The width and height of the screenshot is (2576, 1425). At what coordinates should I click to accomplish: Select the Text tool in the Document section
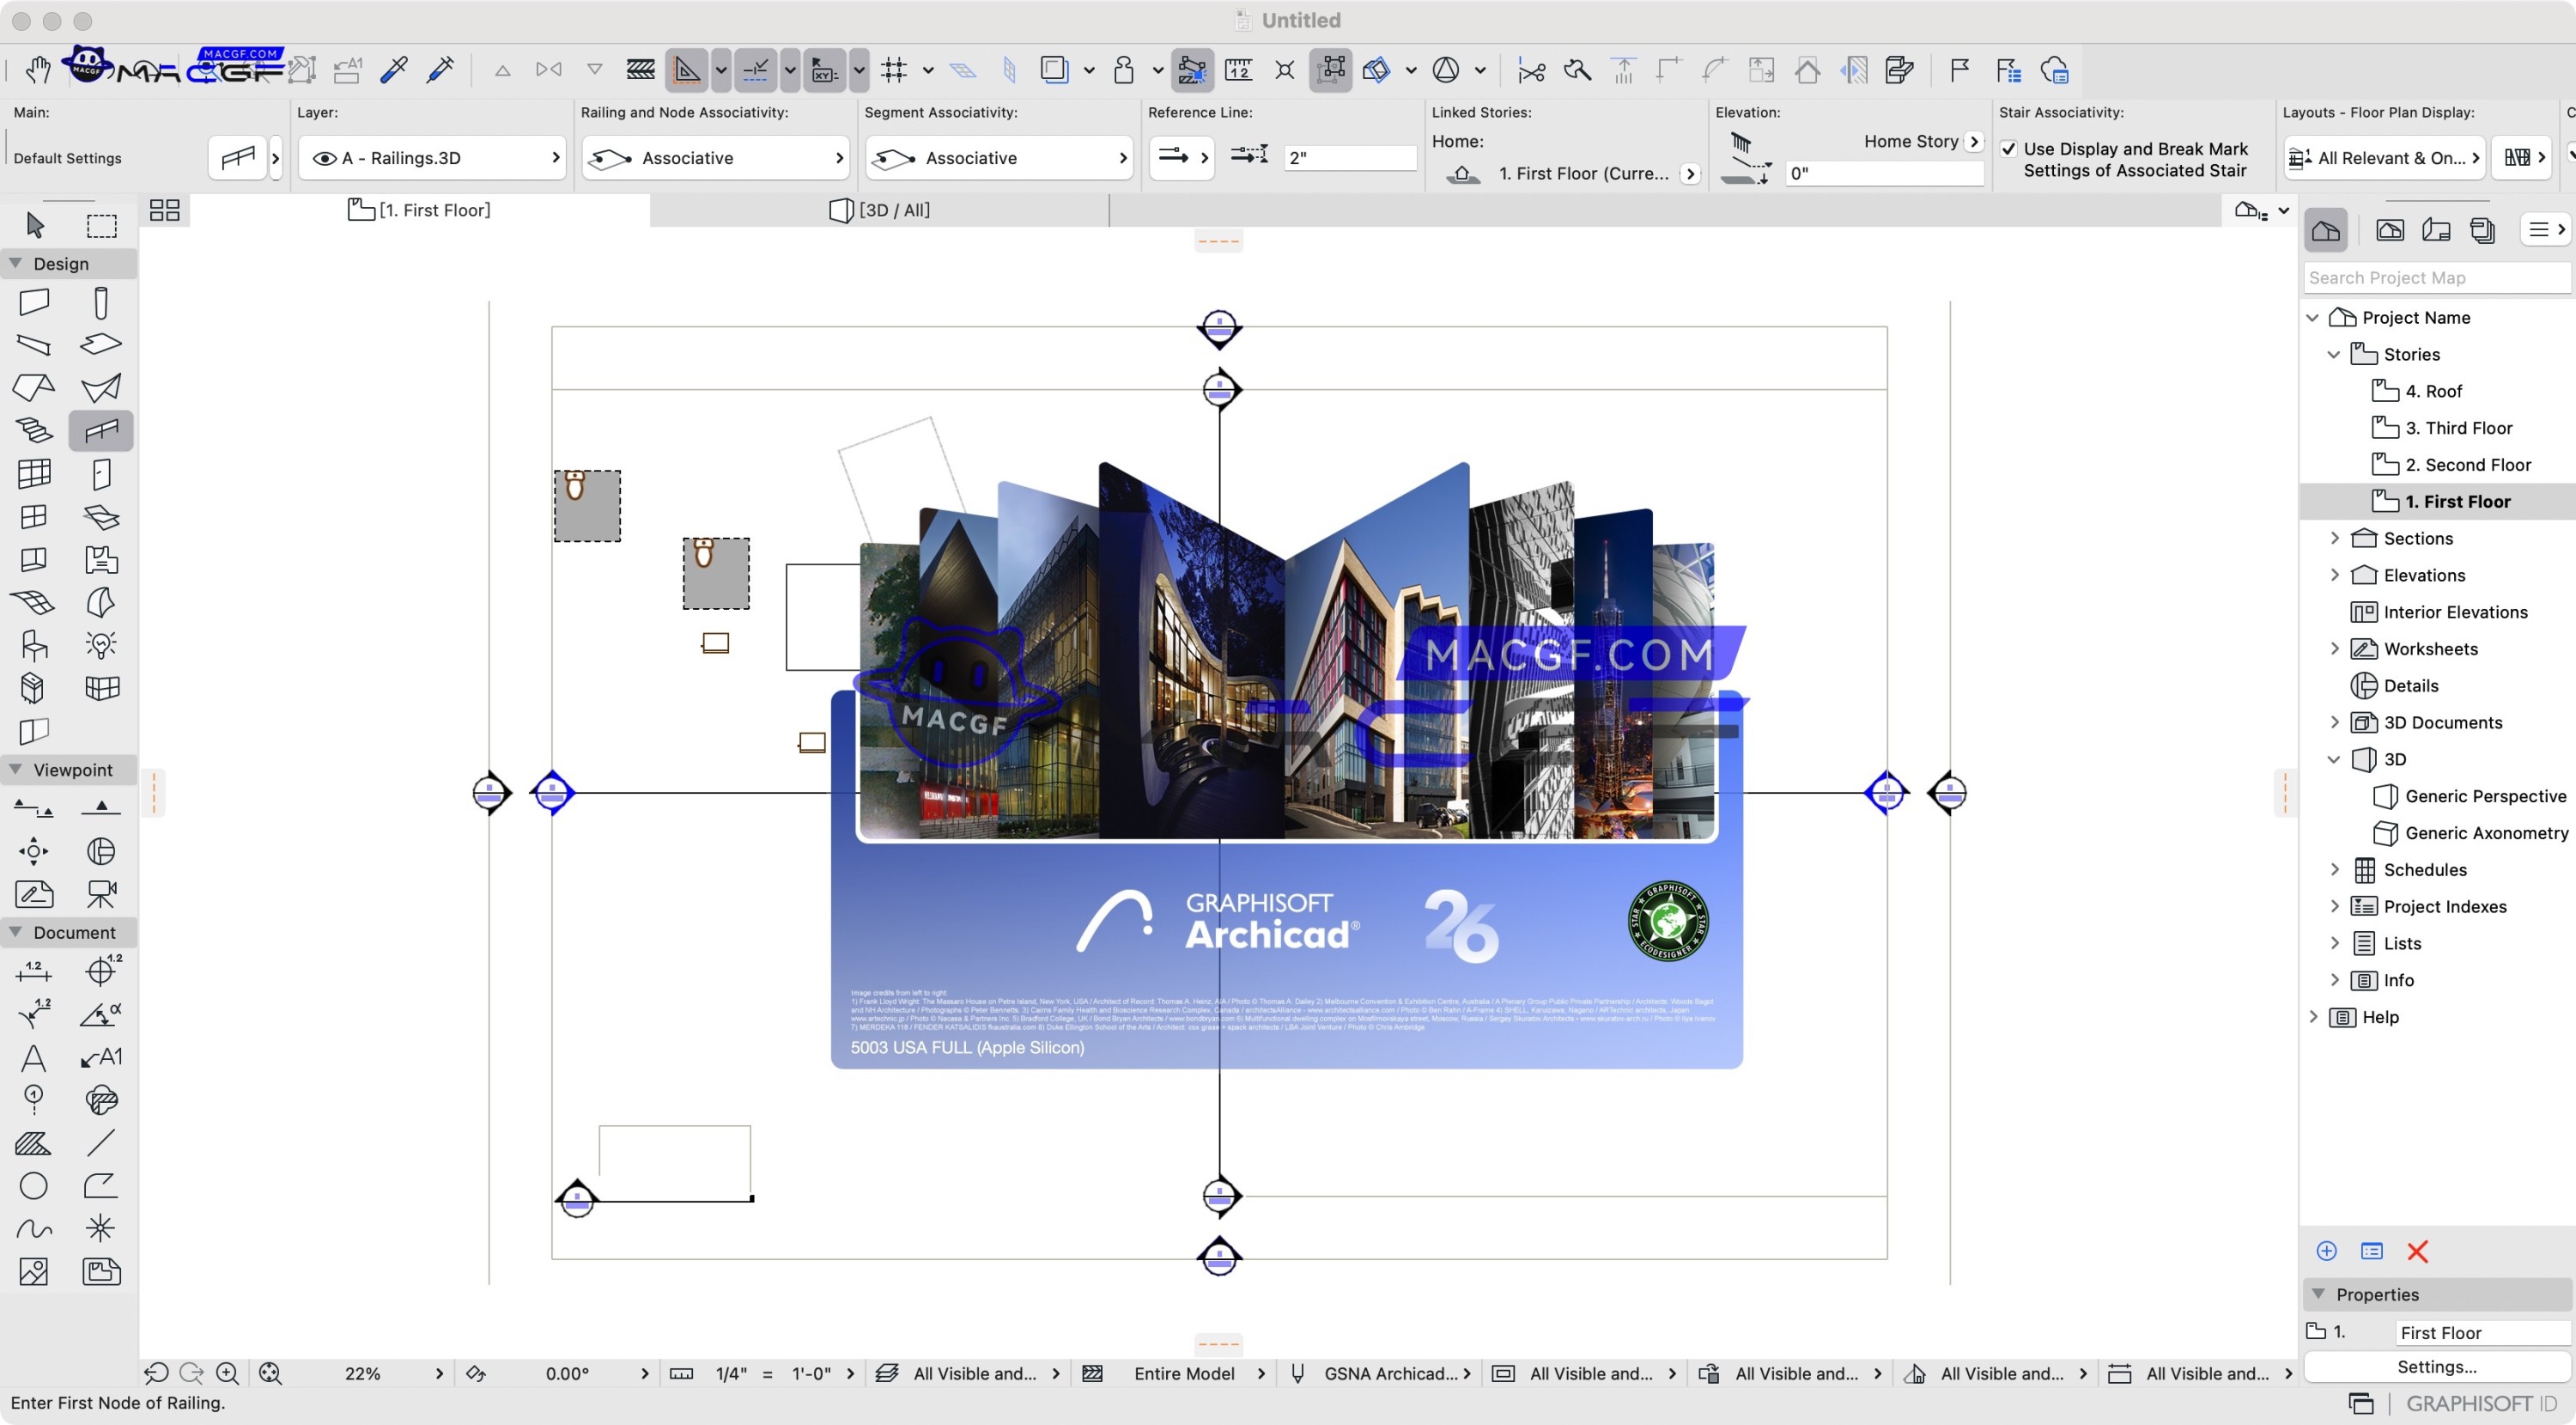click(34, 1057)
